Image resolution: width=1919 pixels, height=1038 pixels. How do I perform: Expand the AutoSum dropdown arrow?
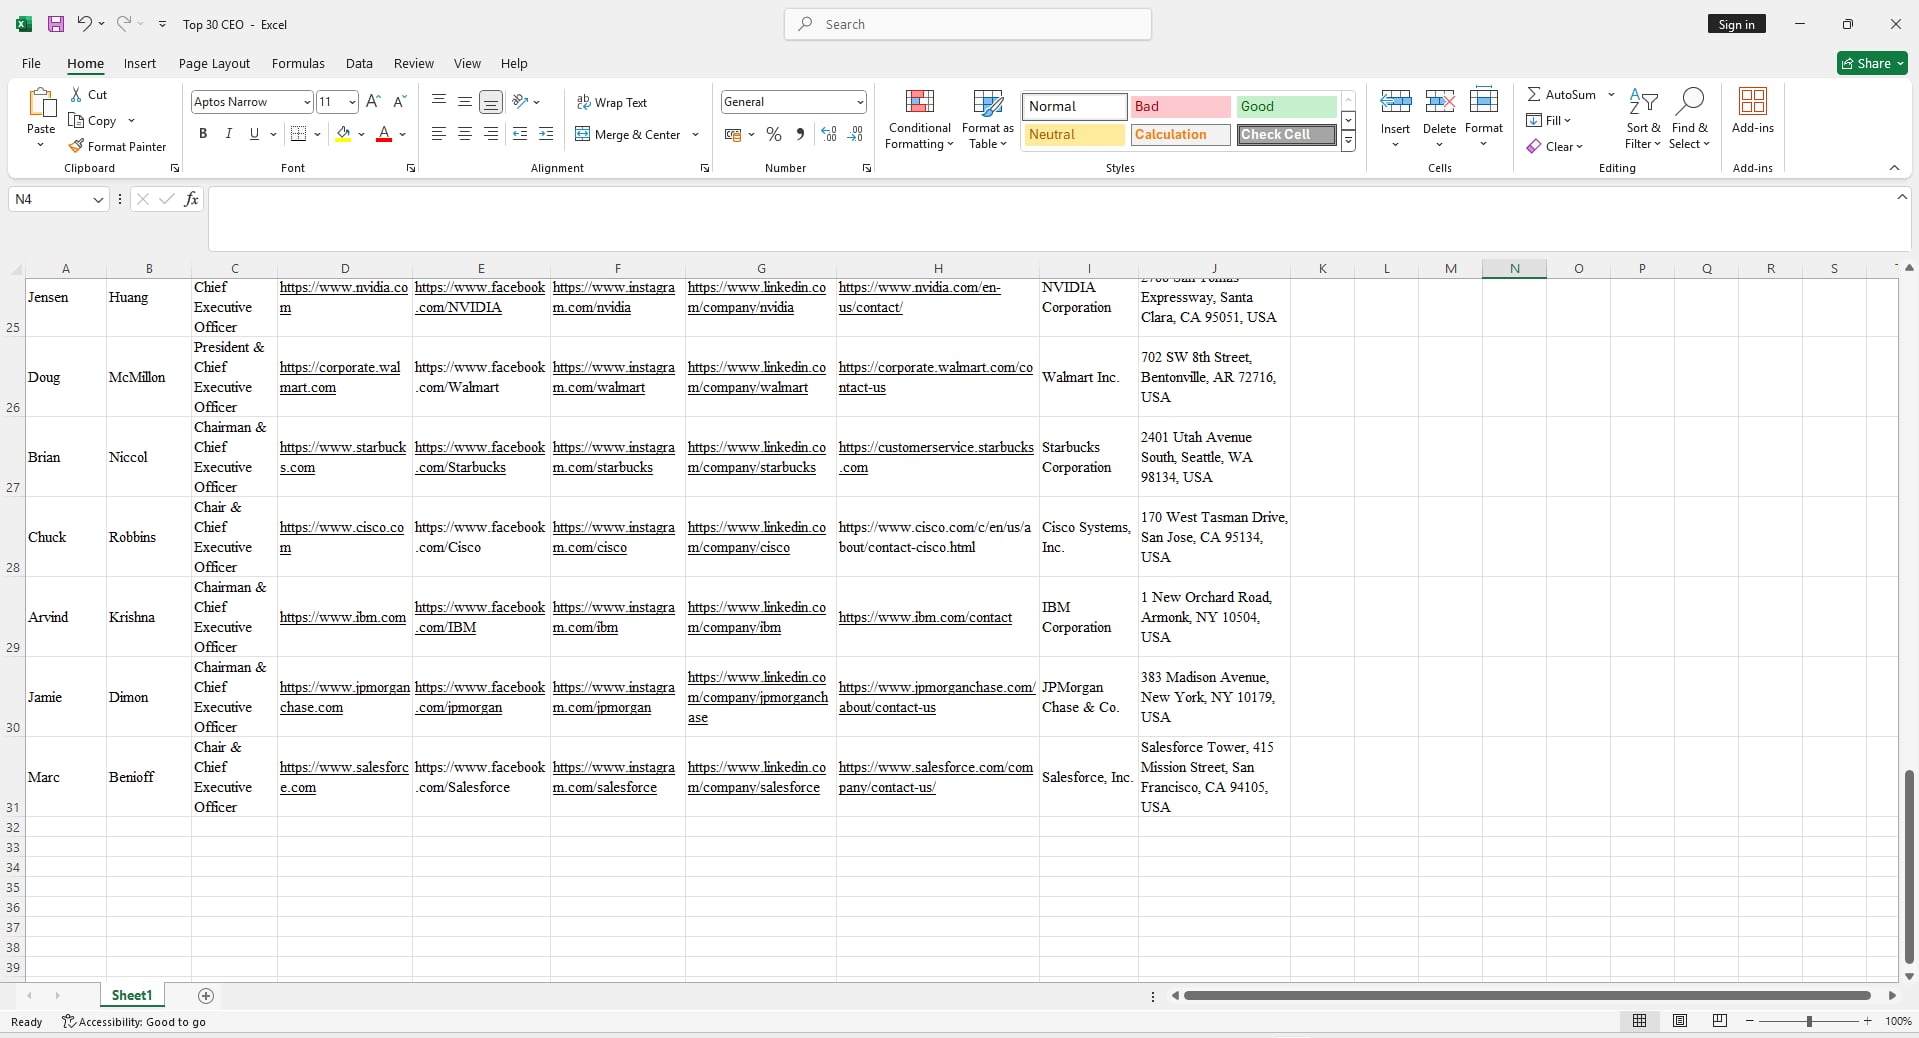[1611, 94]
